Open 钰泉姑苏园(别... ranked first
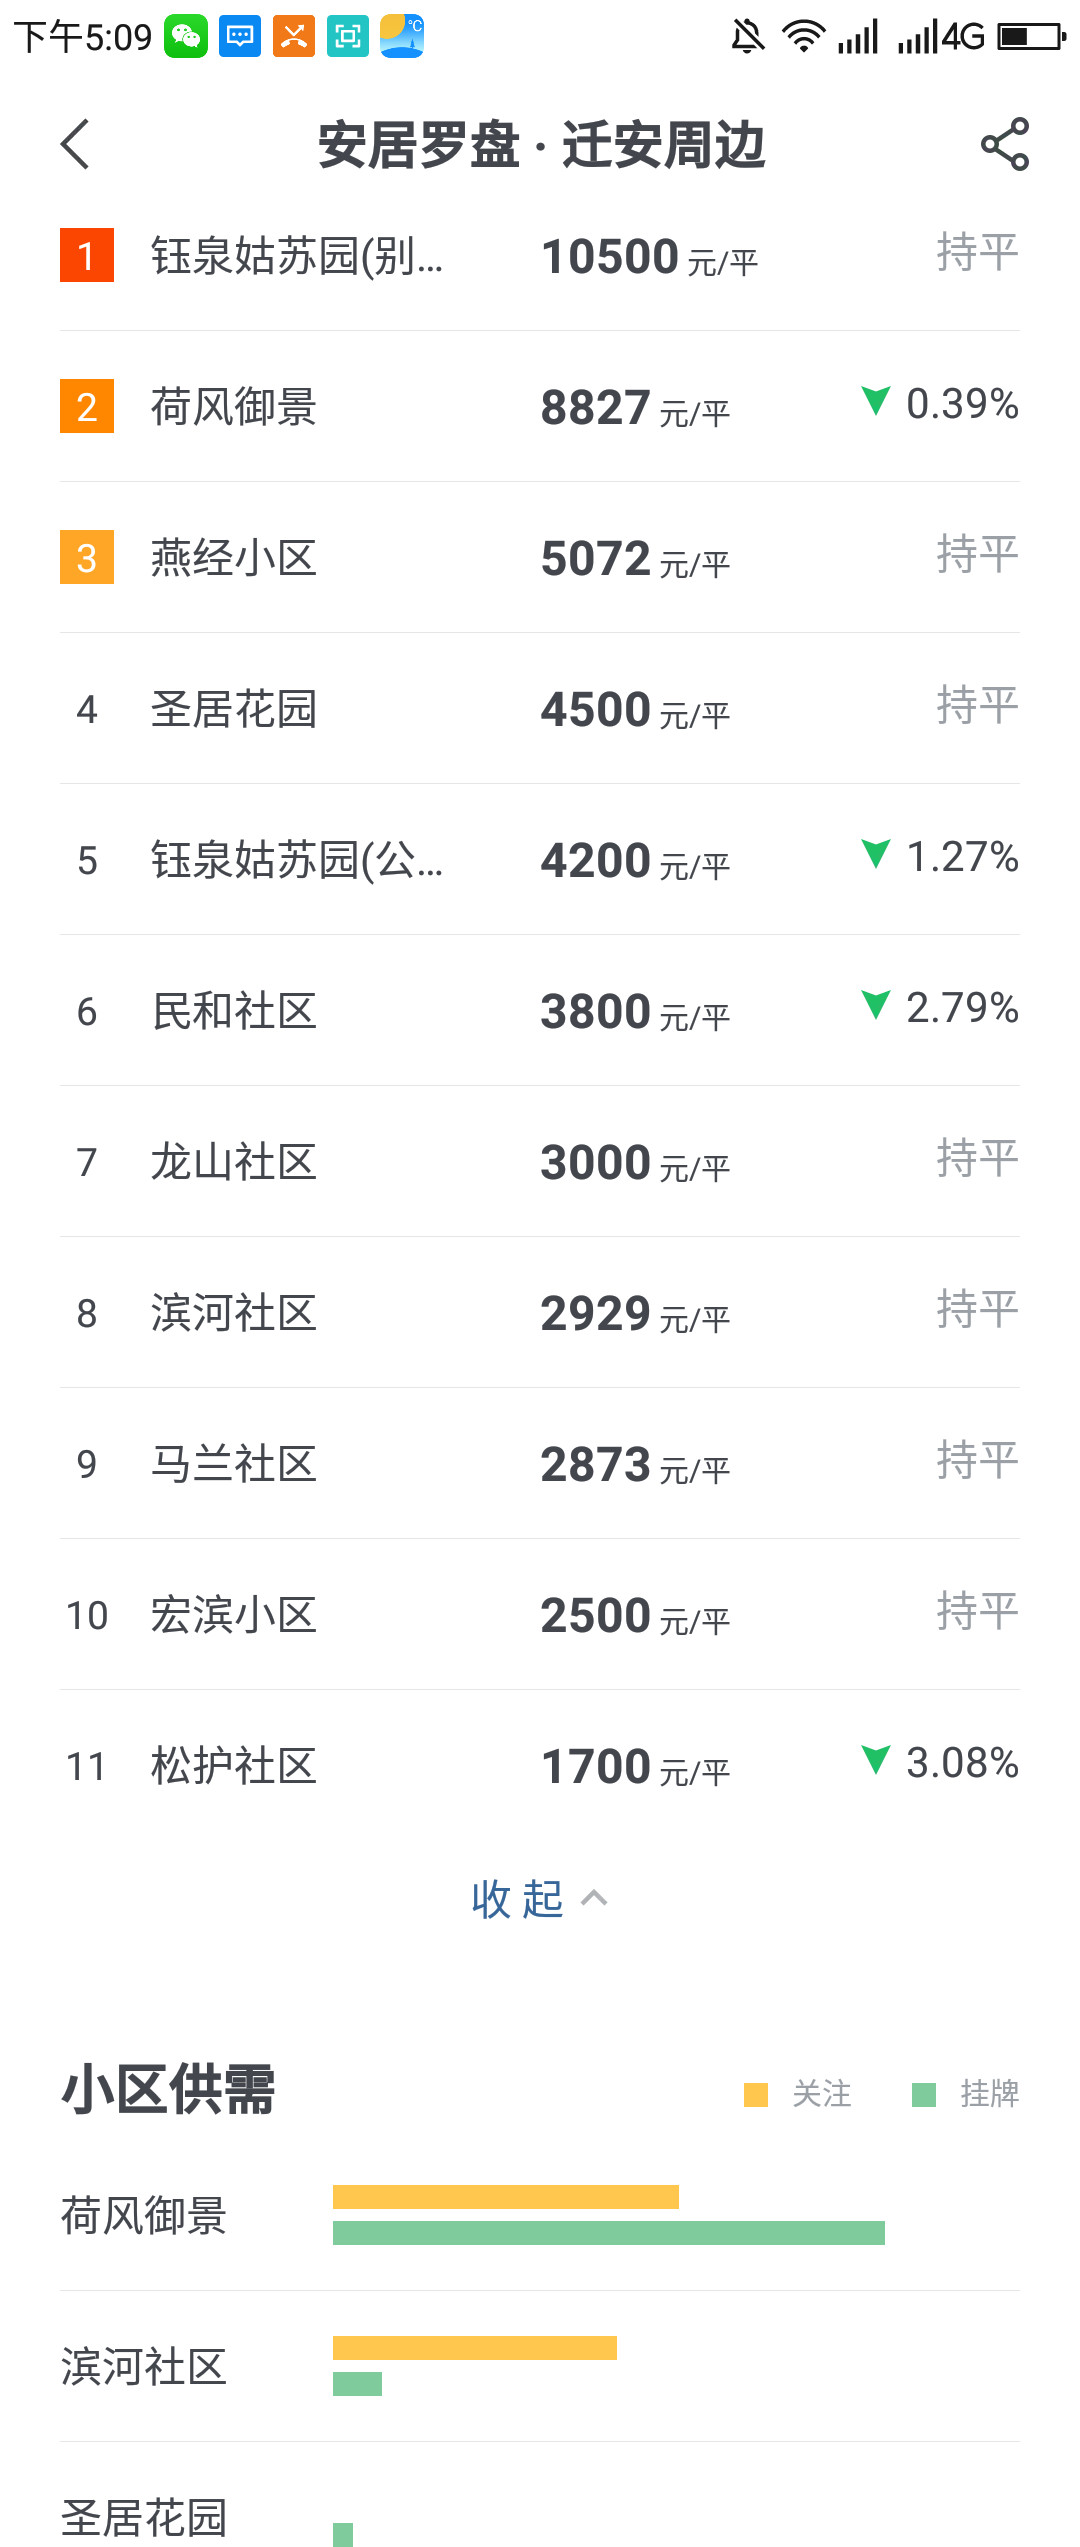 tap(296, 256)
